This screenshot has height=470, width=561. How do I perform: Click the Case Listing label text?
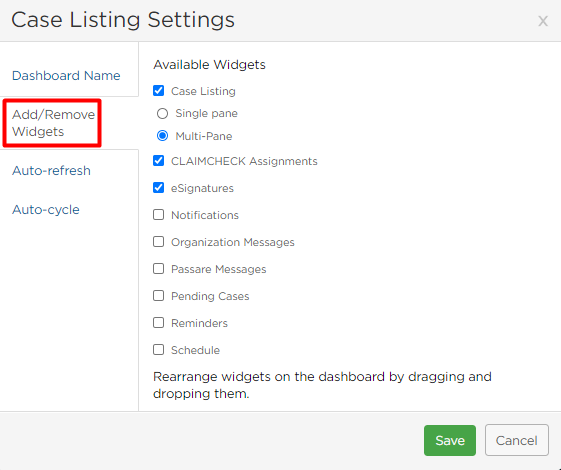coord(203,91)
